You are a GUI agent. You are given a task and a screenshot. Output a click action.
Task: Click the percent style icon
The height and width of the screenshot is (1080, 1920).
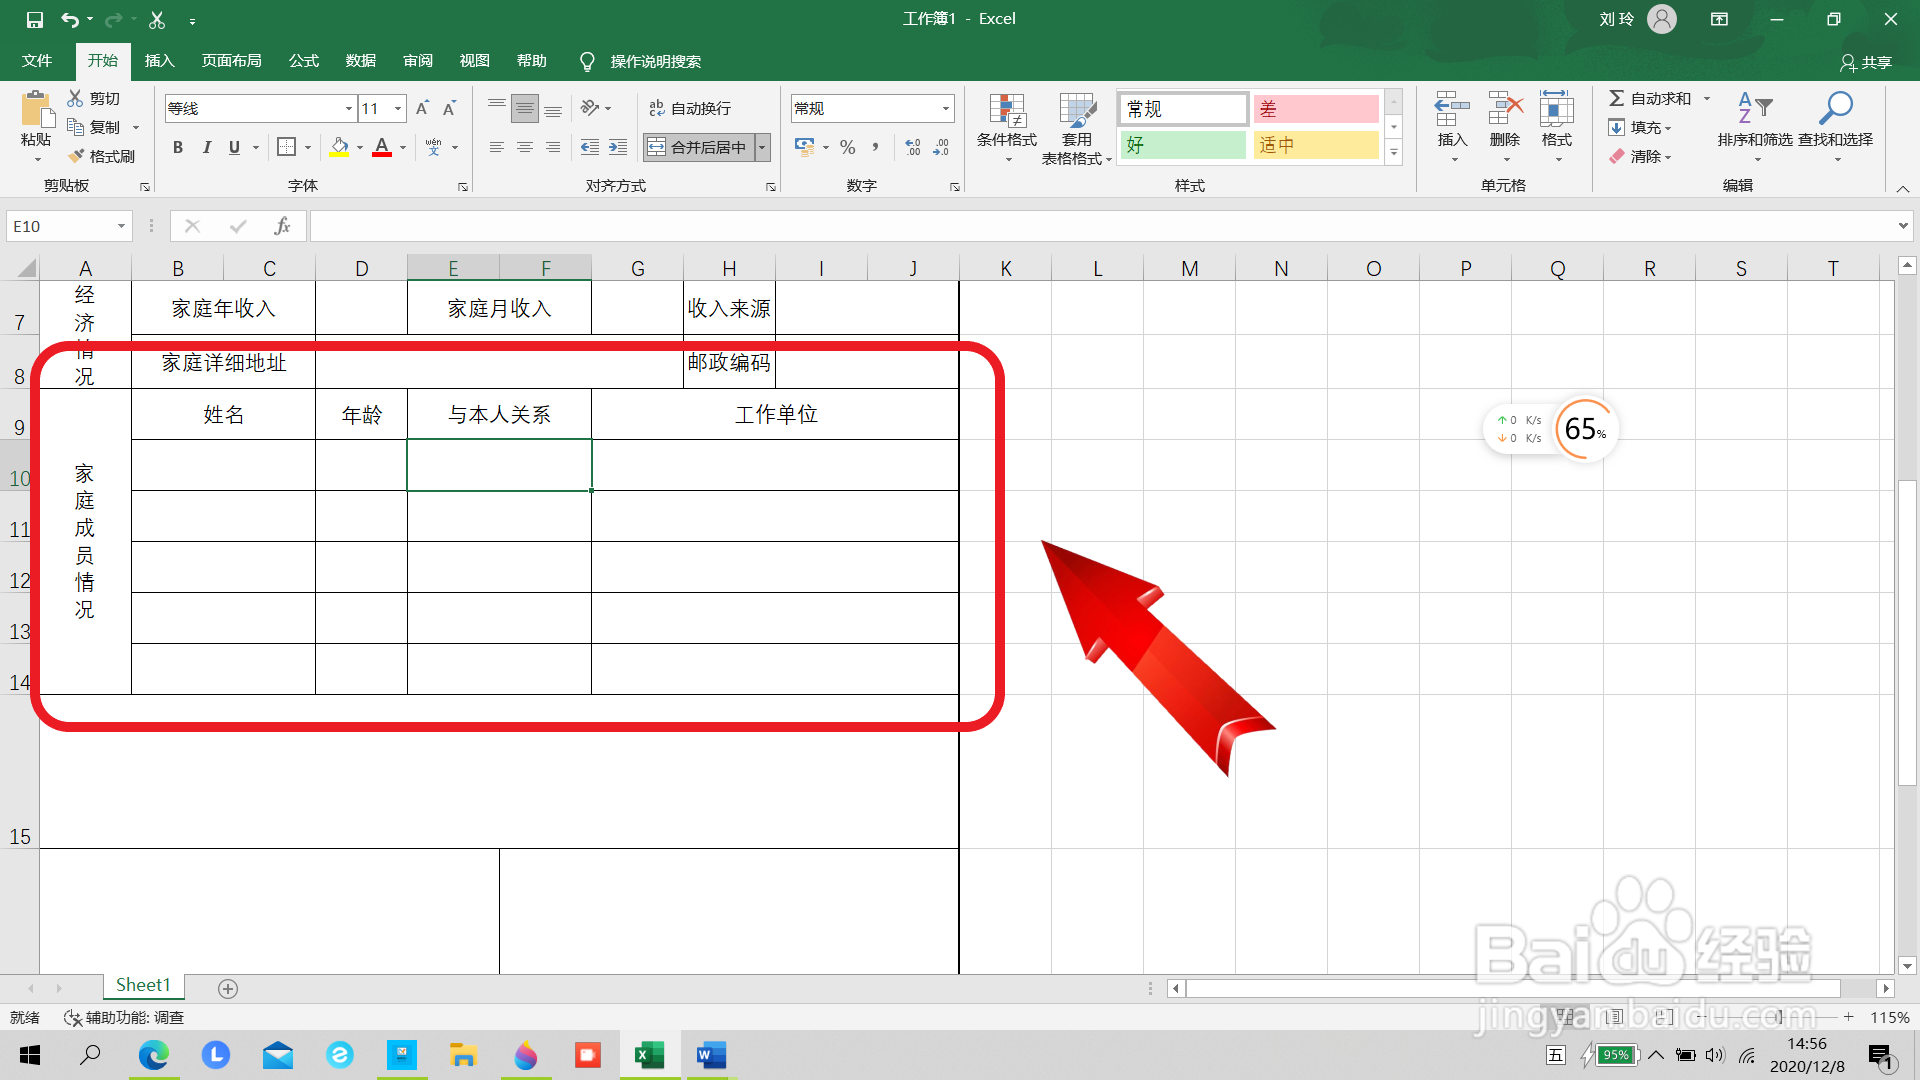pos(848,147)
